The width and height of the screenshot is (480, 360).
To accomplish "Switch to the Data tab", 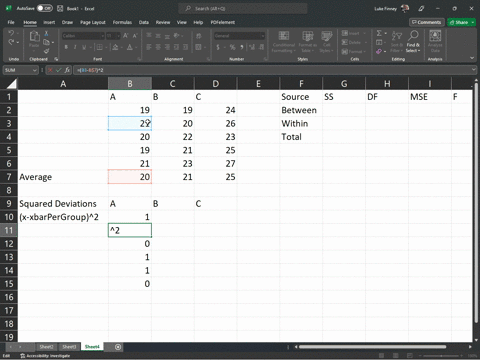I will point(144,22).
